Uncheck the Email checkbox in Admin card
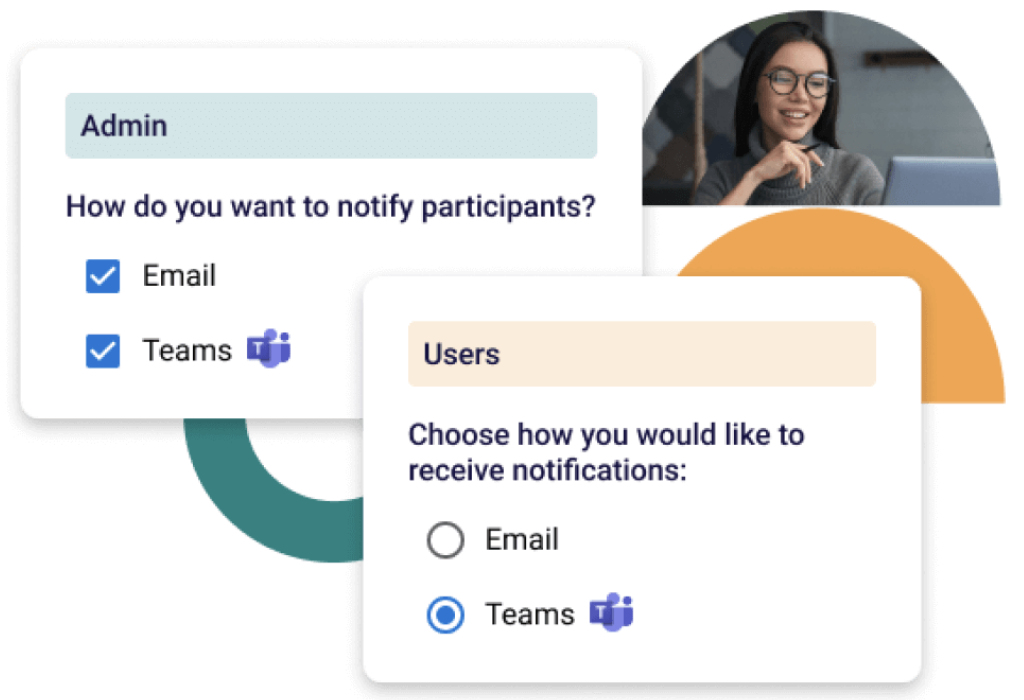Screen dimensions: 1024x700 (x=103, y=277)
